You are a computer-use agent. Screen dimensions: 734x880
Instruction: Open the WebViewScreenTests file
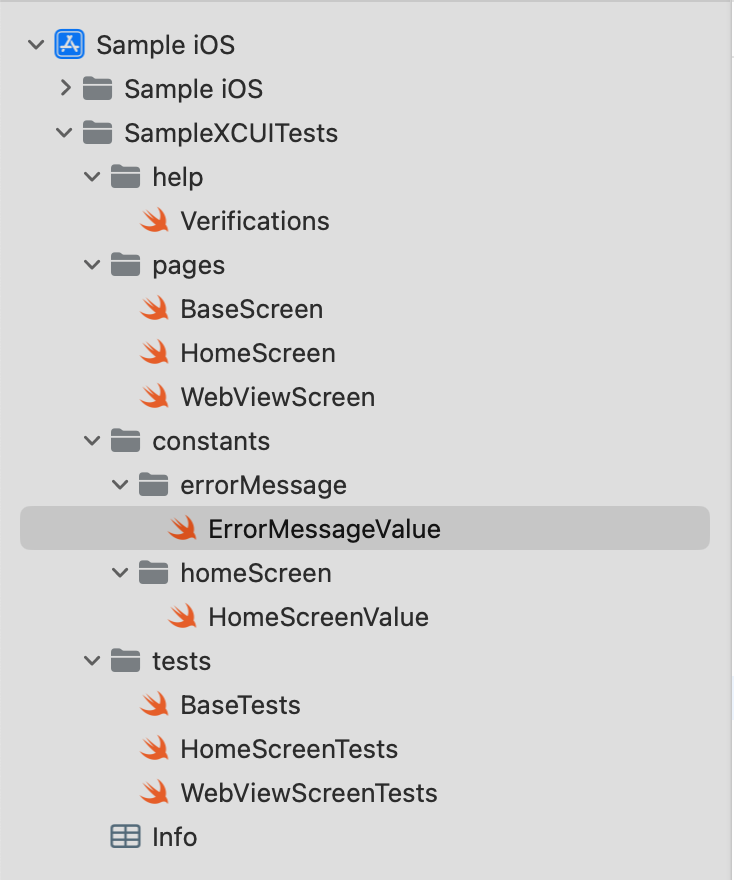[x=308, y=793]
